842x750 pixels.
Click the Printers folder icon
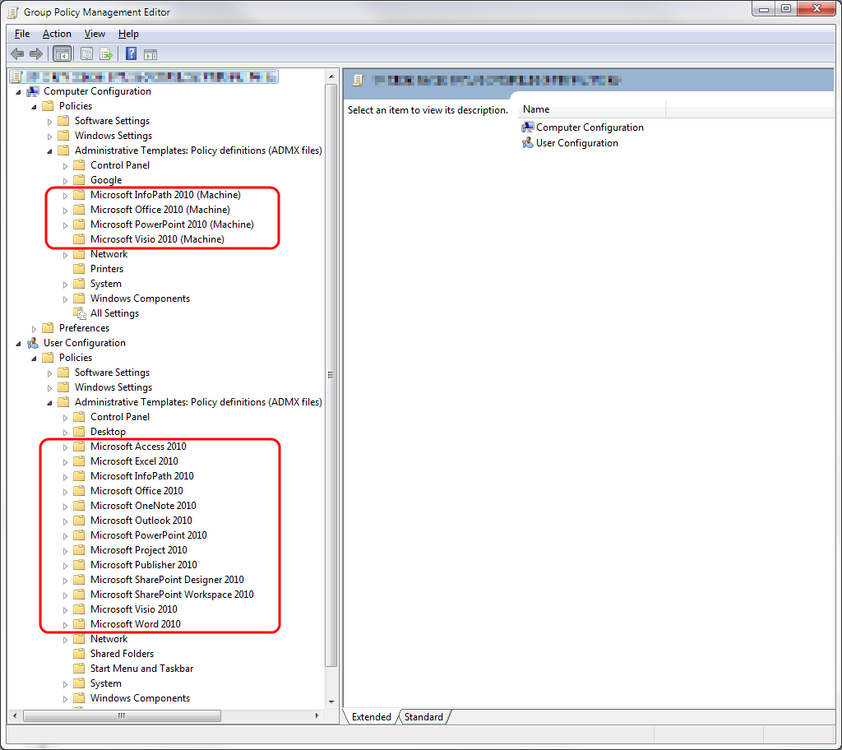click(79, 268)
